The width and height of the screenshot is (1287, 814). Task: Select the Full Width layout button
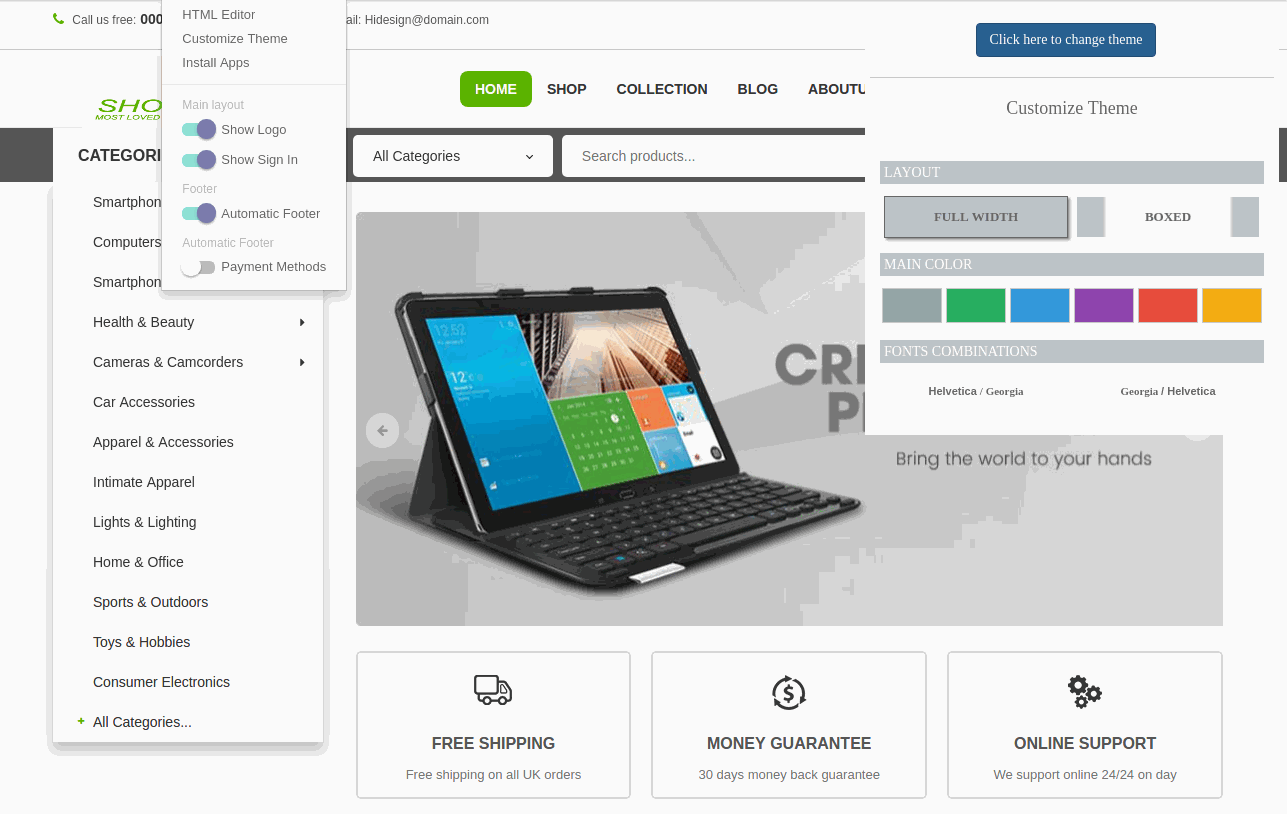976,217
